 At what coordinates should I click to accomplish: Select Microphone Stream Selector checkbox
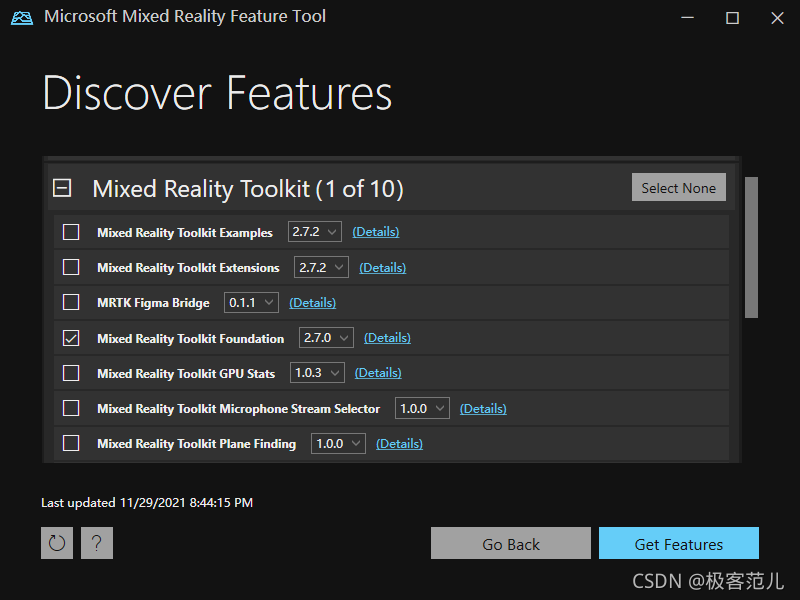pyautogui.click(x=71, y=408)
